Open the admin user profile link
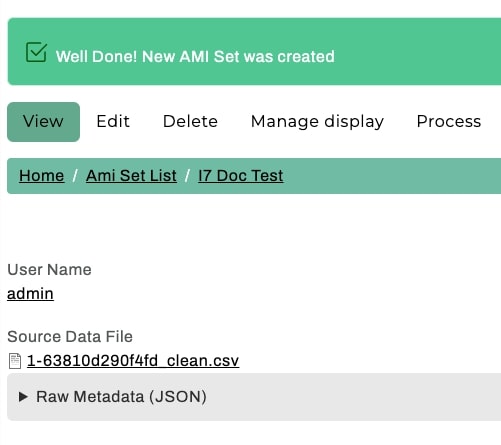Screen dimensions: 501x445 30,294
